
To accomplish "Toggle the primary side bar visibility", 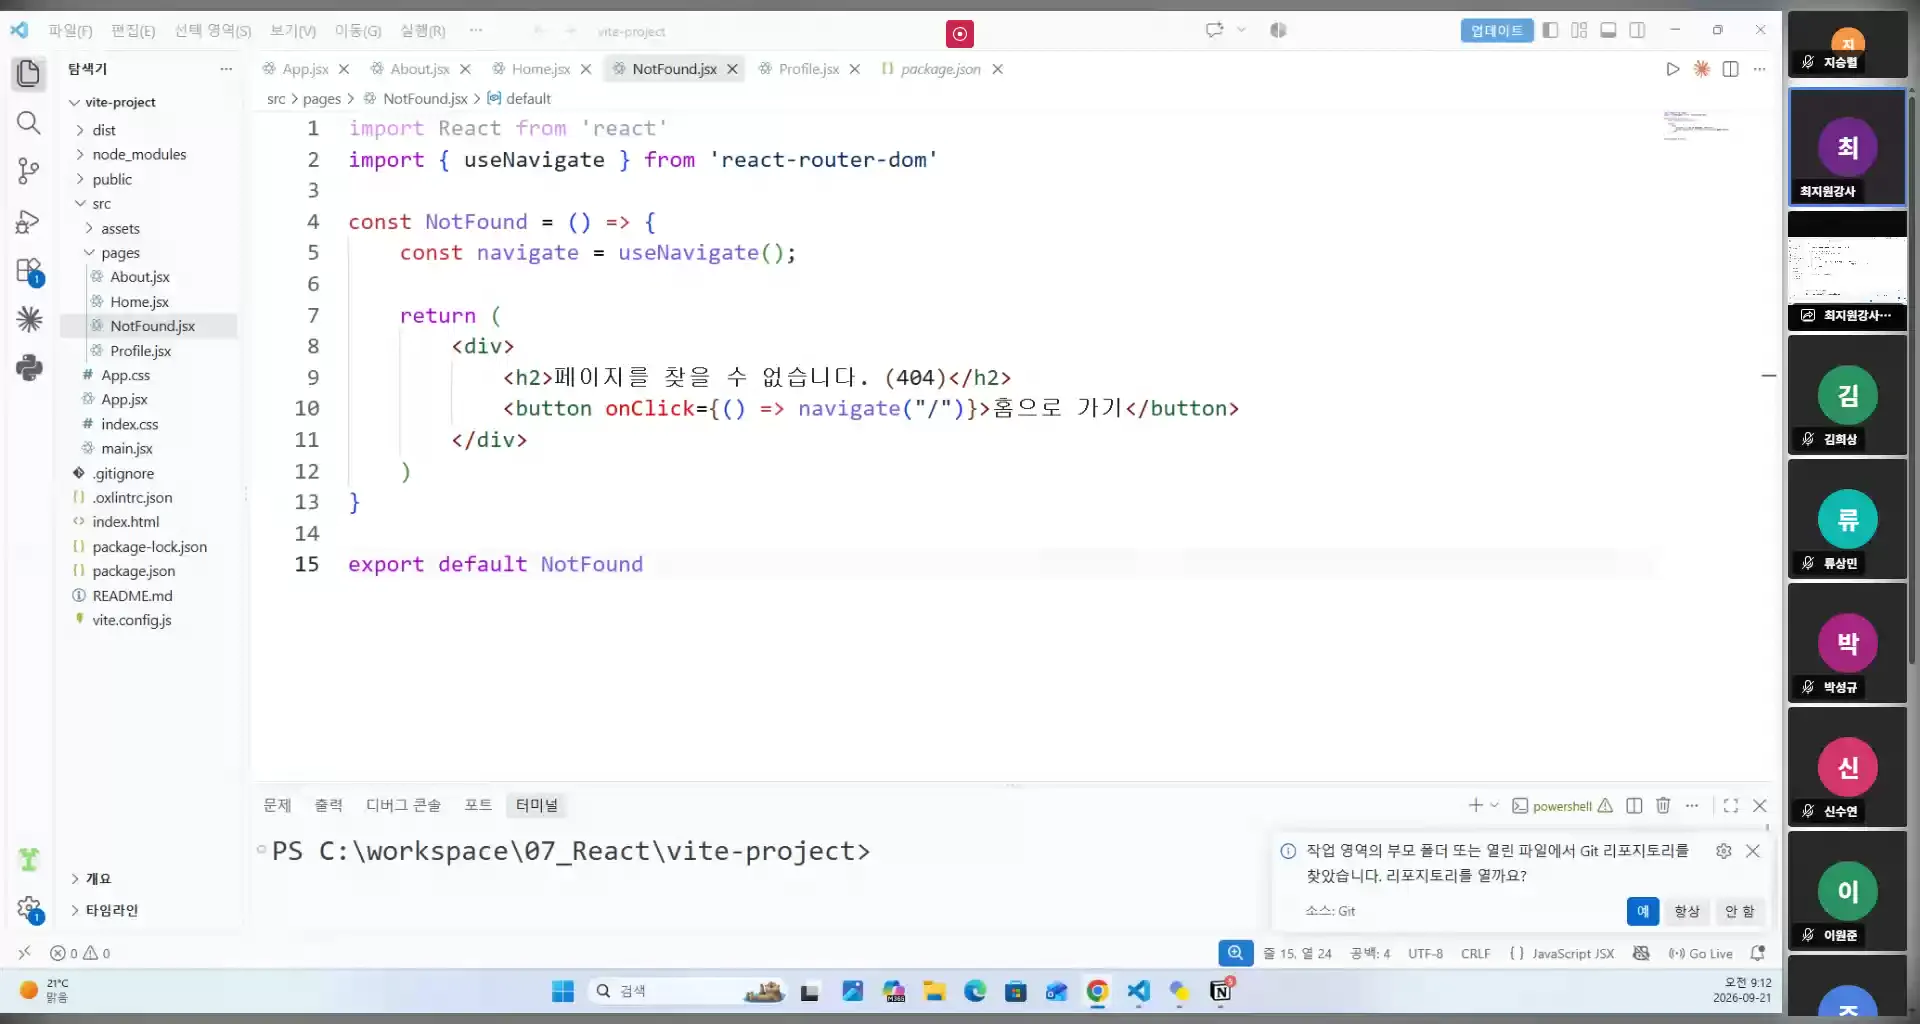I will point(1550,30).
